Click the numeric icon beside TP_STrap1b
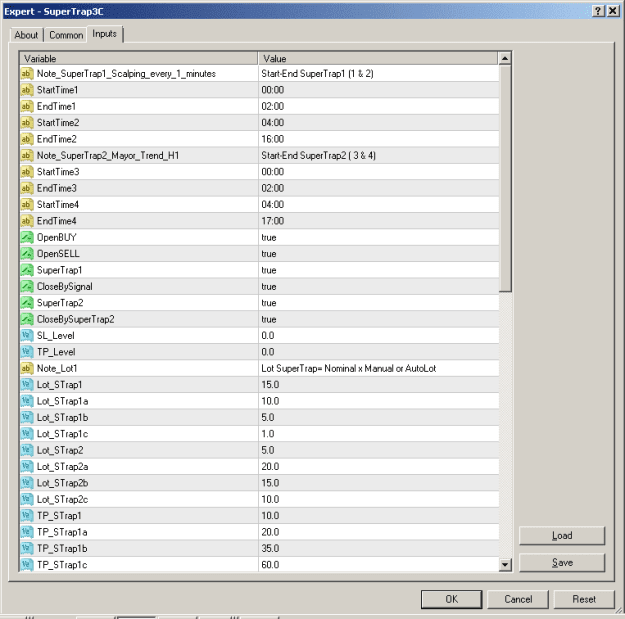The image size is (625, 619). coord(27,548)
